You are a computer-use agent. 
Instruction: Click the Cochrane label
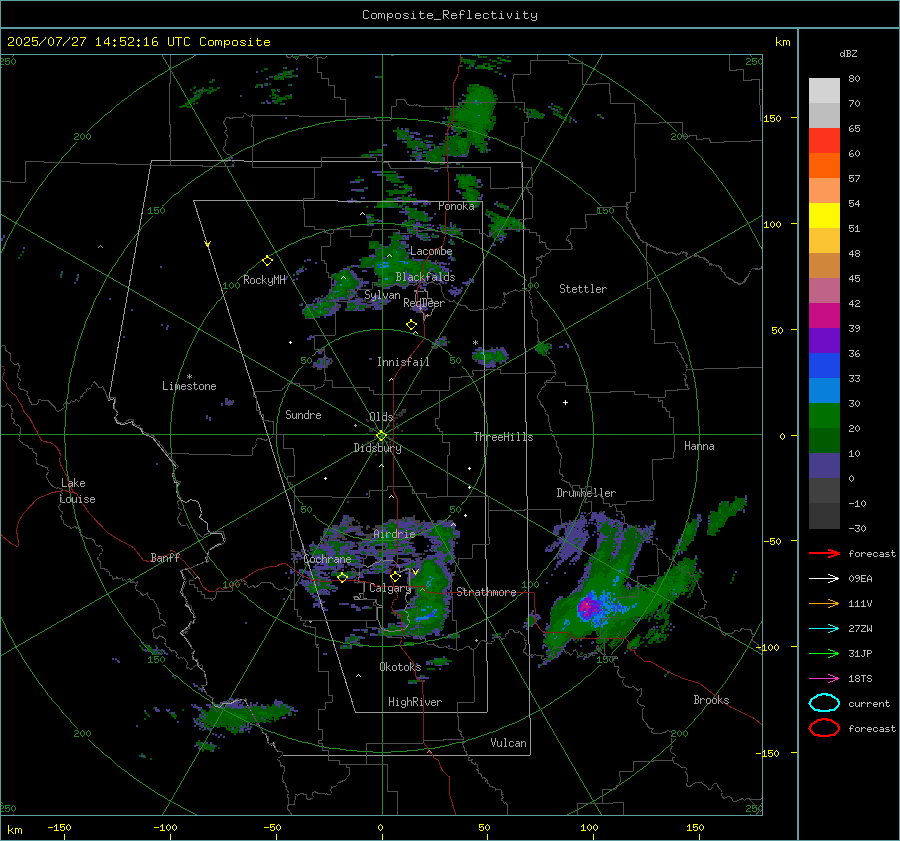click(327, 559)
